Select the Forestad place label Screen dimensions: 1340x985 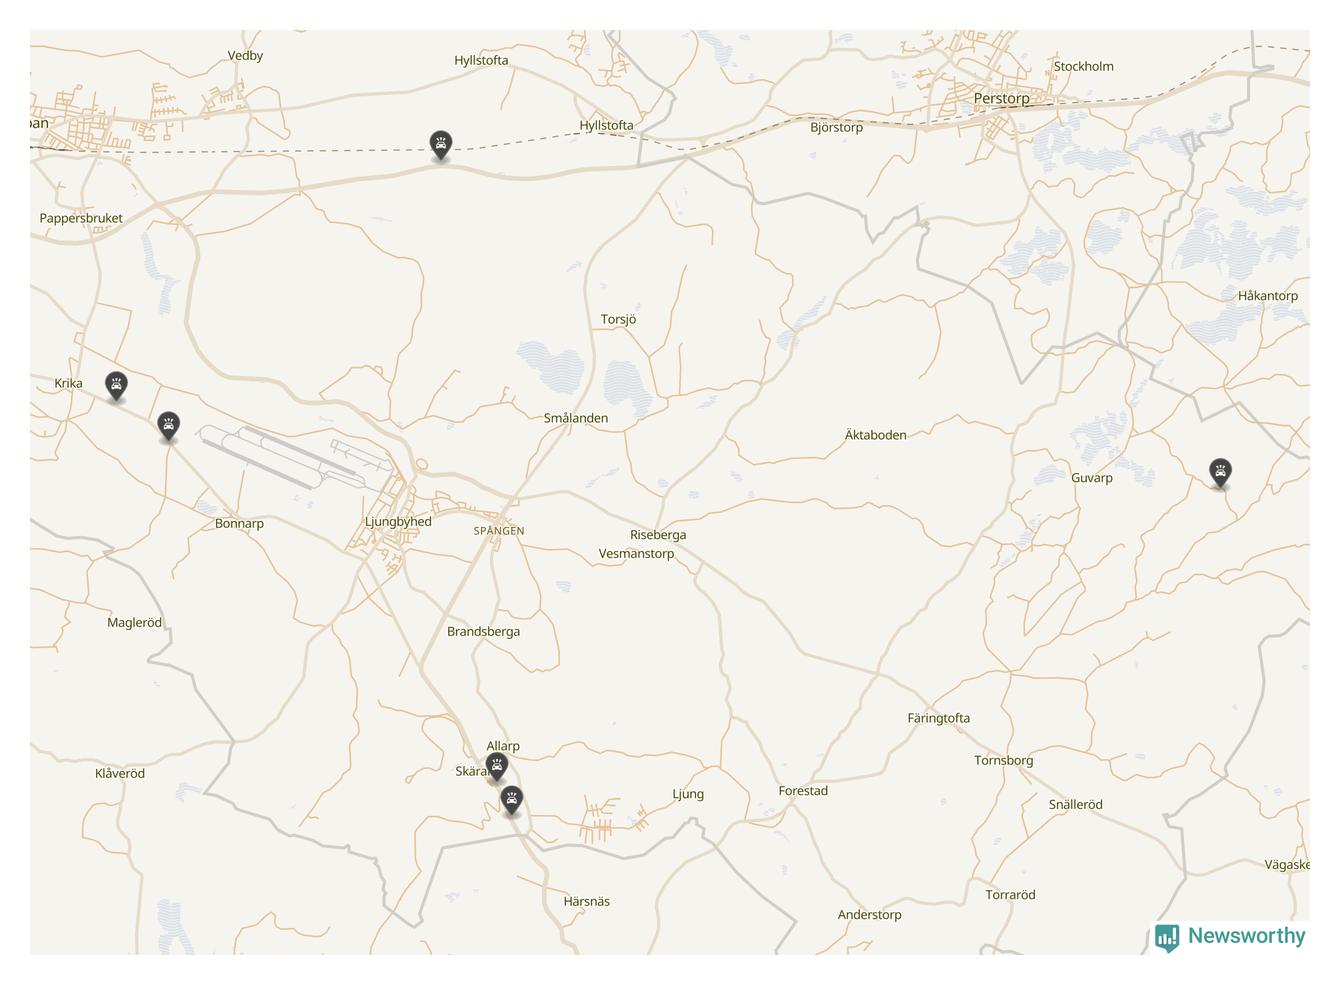[x=803, y=791]
